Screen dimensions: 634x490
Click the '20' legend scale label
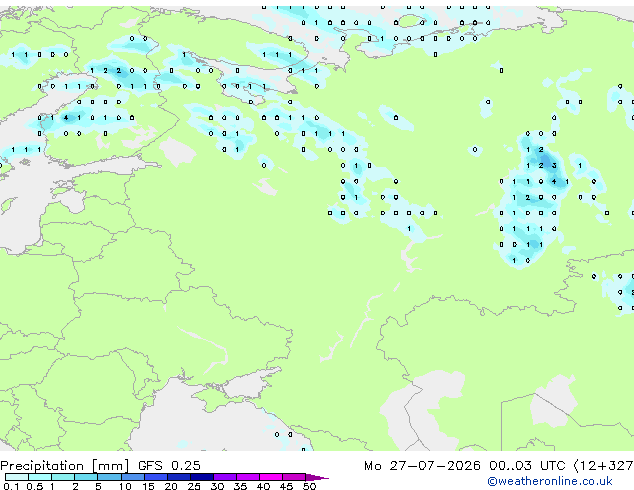click(x=171, y=486)
